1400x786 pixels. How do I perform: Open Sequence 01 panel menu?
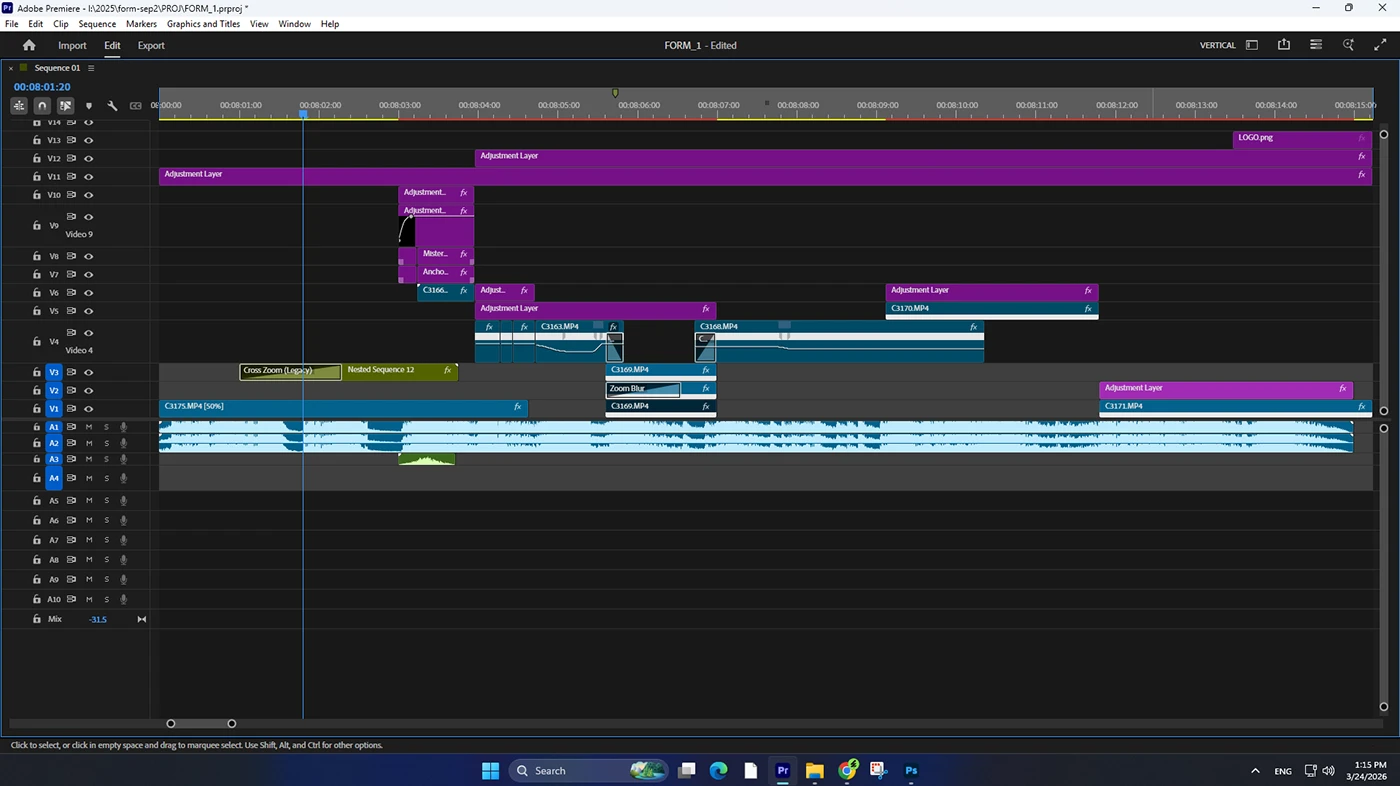(x=91, y=68)
